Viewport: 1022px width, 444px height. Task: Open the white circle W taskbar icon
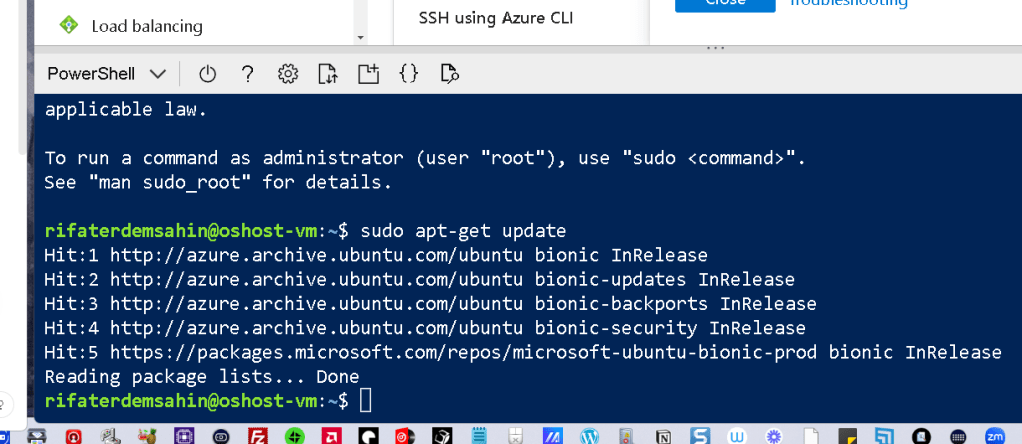tap(737, 436)
